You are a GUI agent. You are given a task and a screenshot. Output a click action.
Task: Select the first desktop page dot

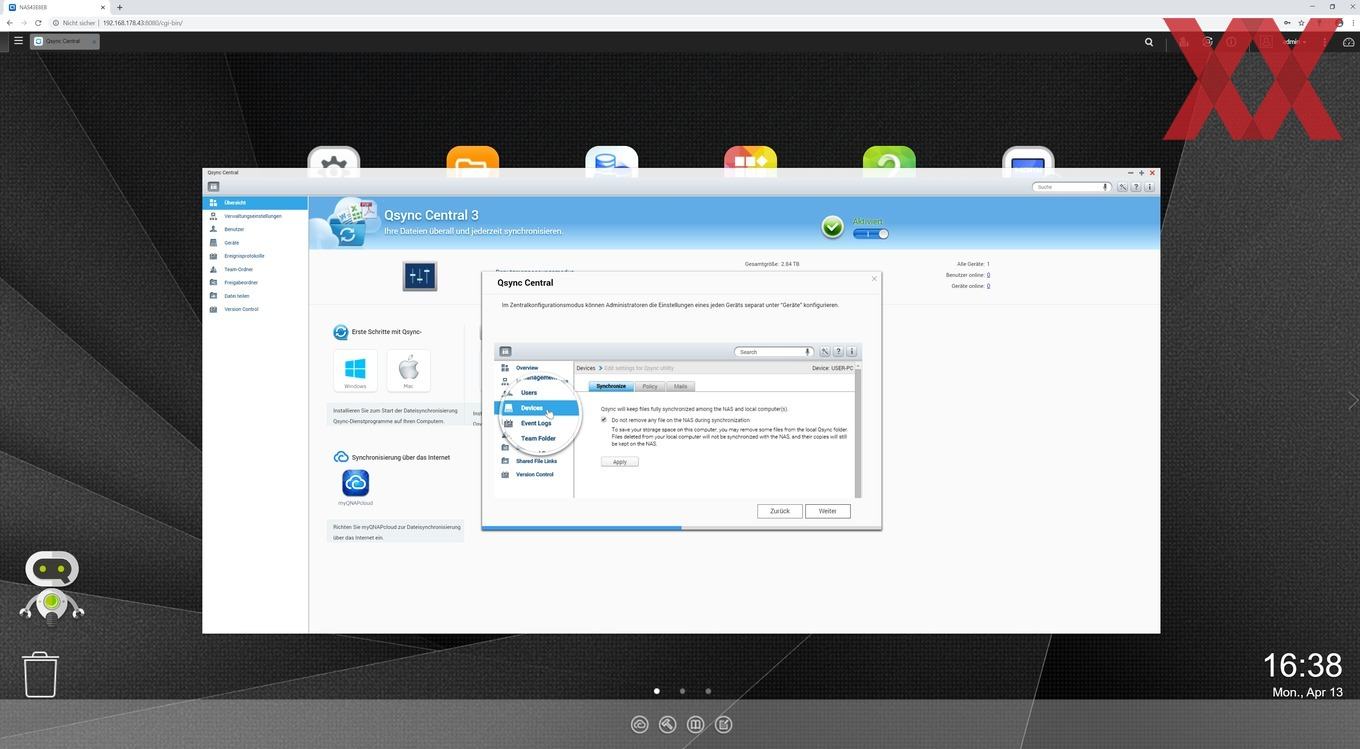[x=657, y=691]
